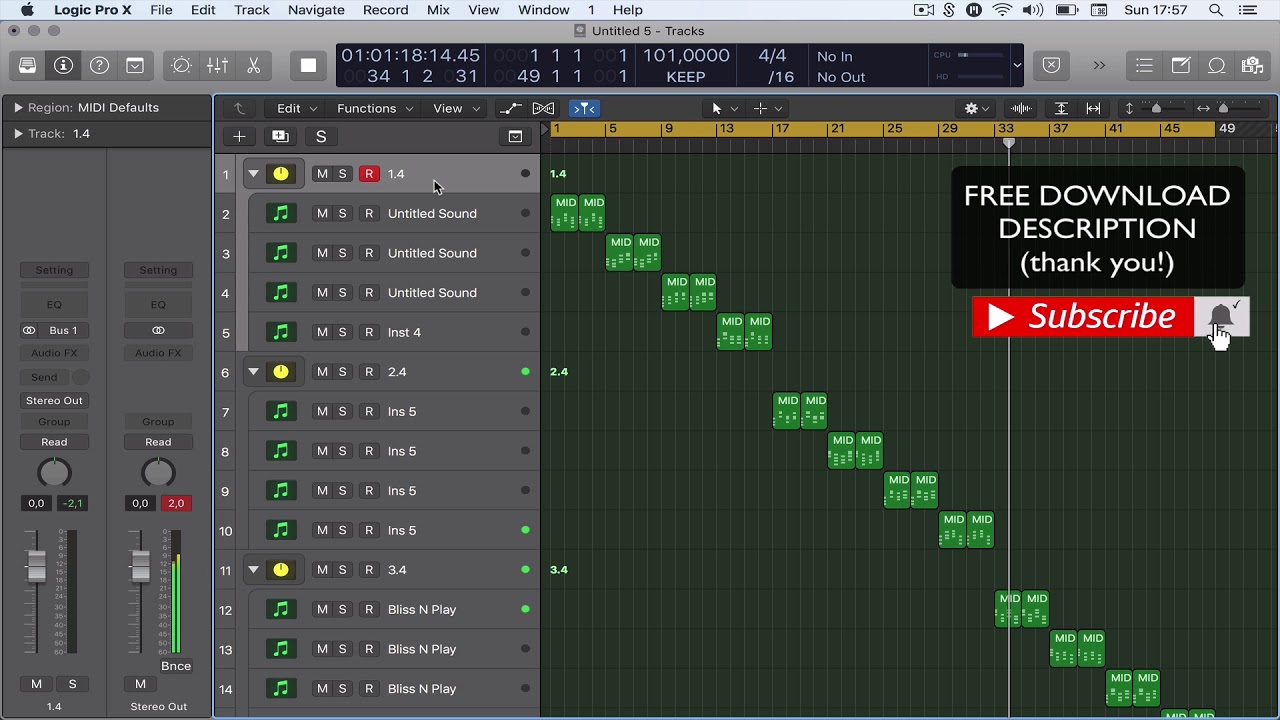Collapse the 1.4 track stack
The image size is (1280, 720).
pos(254,174)
